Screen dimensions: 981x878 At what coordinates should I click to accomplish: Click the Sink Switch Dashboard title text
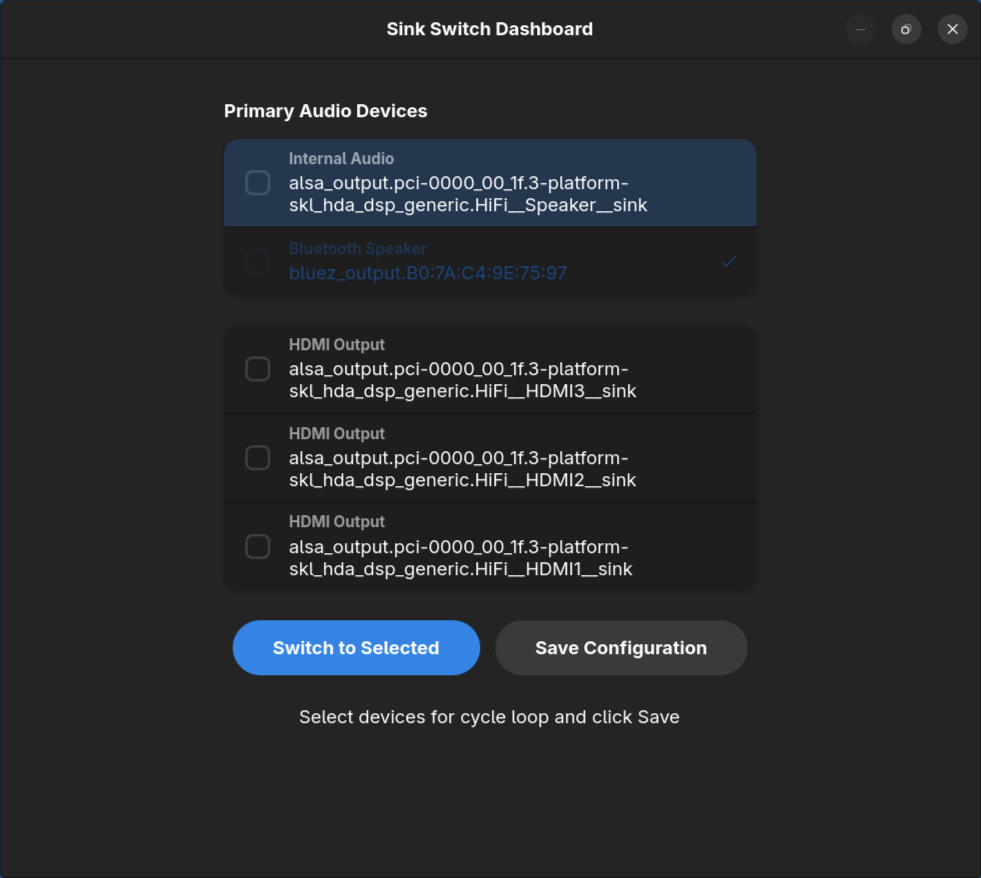coord(489,29)
